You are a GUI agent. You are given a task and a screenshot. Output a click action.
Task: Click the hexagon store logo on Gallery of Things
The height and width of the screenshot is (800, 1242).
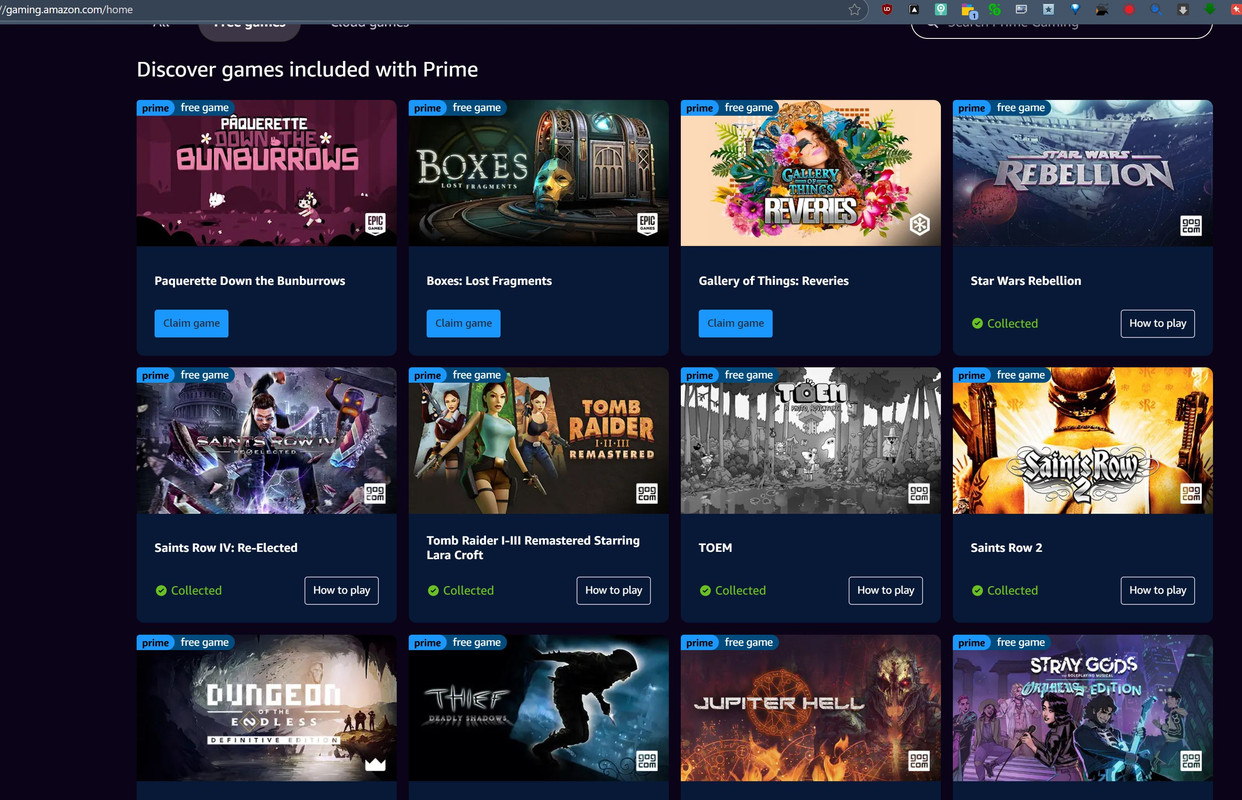pyautogui.click(x=919, y=224)
